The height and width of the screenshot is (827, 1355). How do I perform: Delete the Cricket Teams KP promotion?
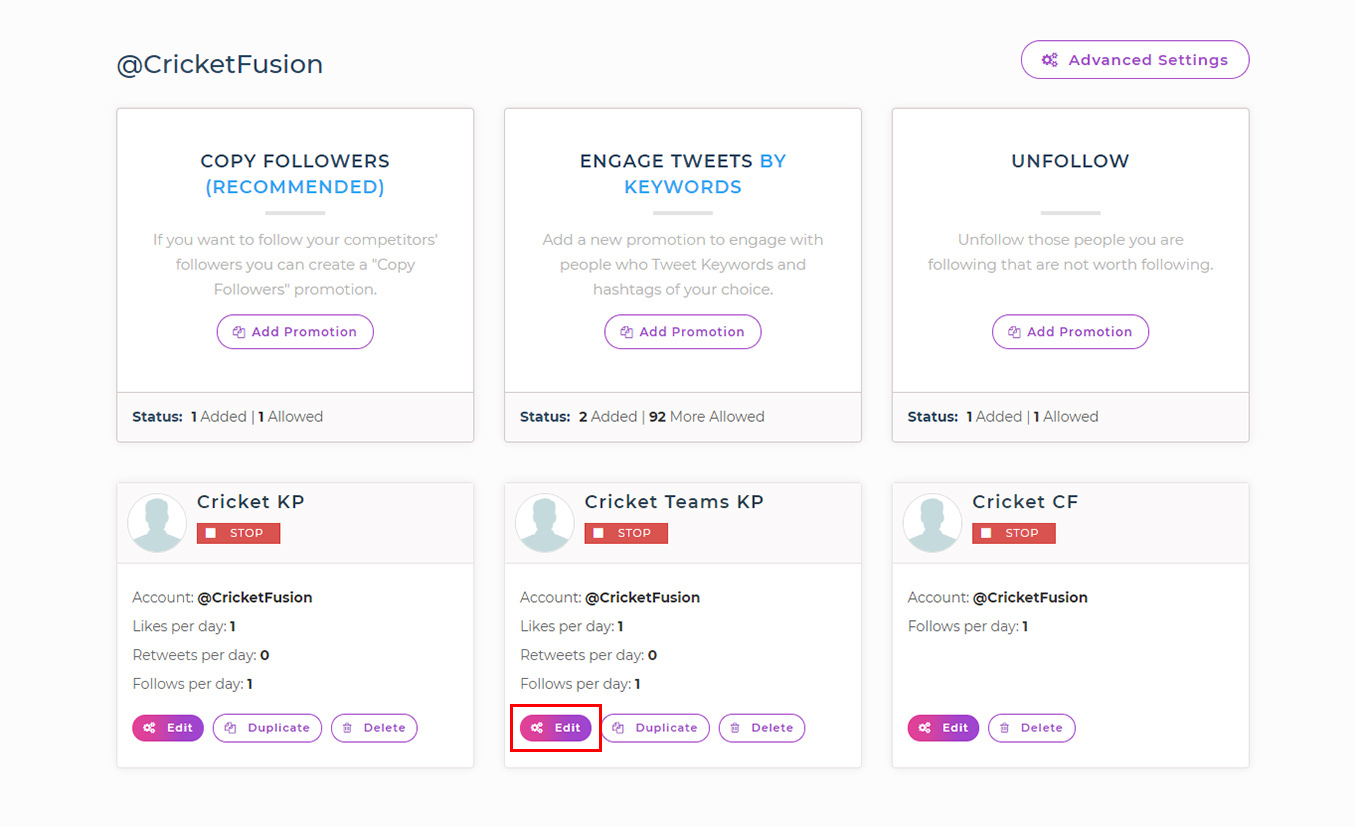[761, 728]
